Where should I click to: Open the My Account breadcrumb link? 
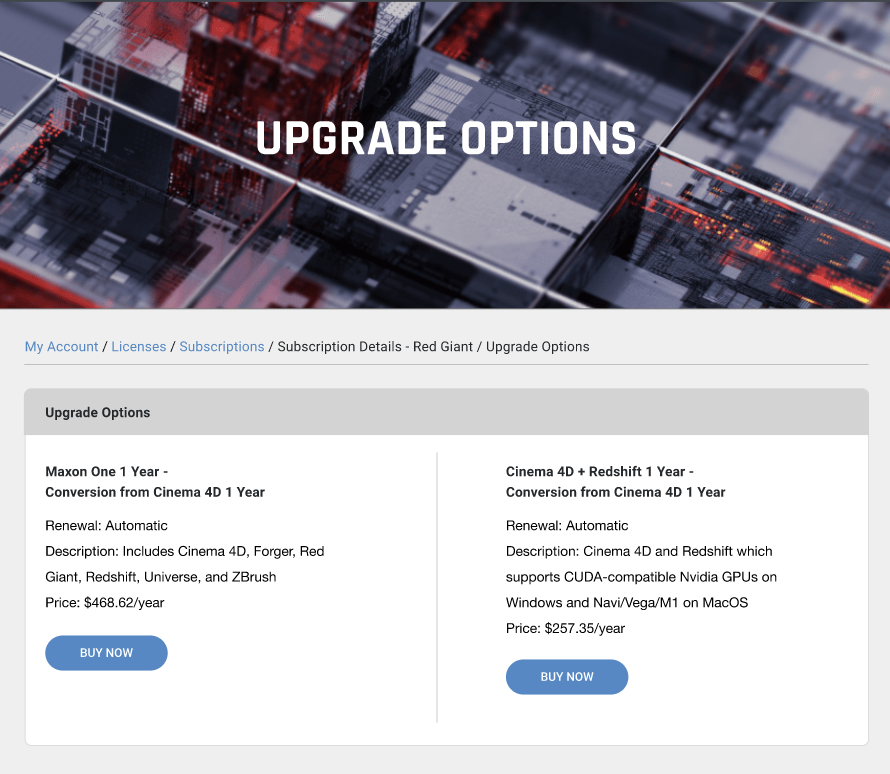61,347
